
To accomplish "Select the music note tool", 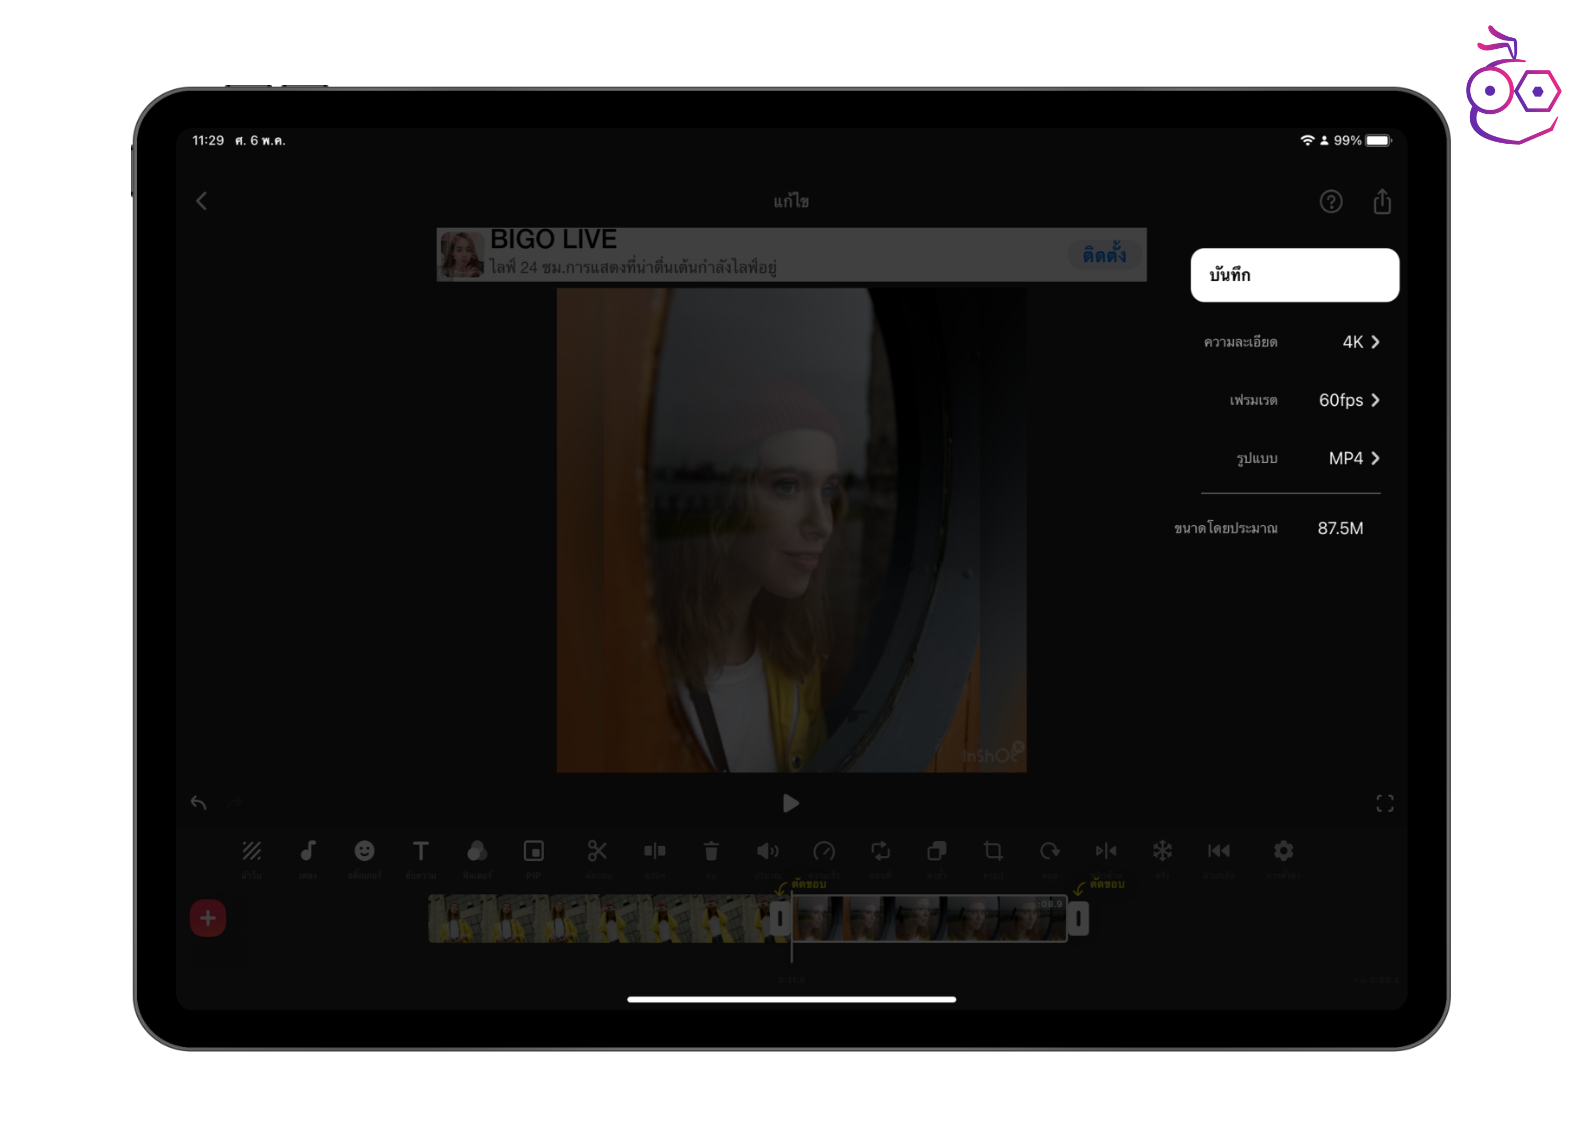I will (308, 851).
